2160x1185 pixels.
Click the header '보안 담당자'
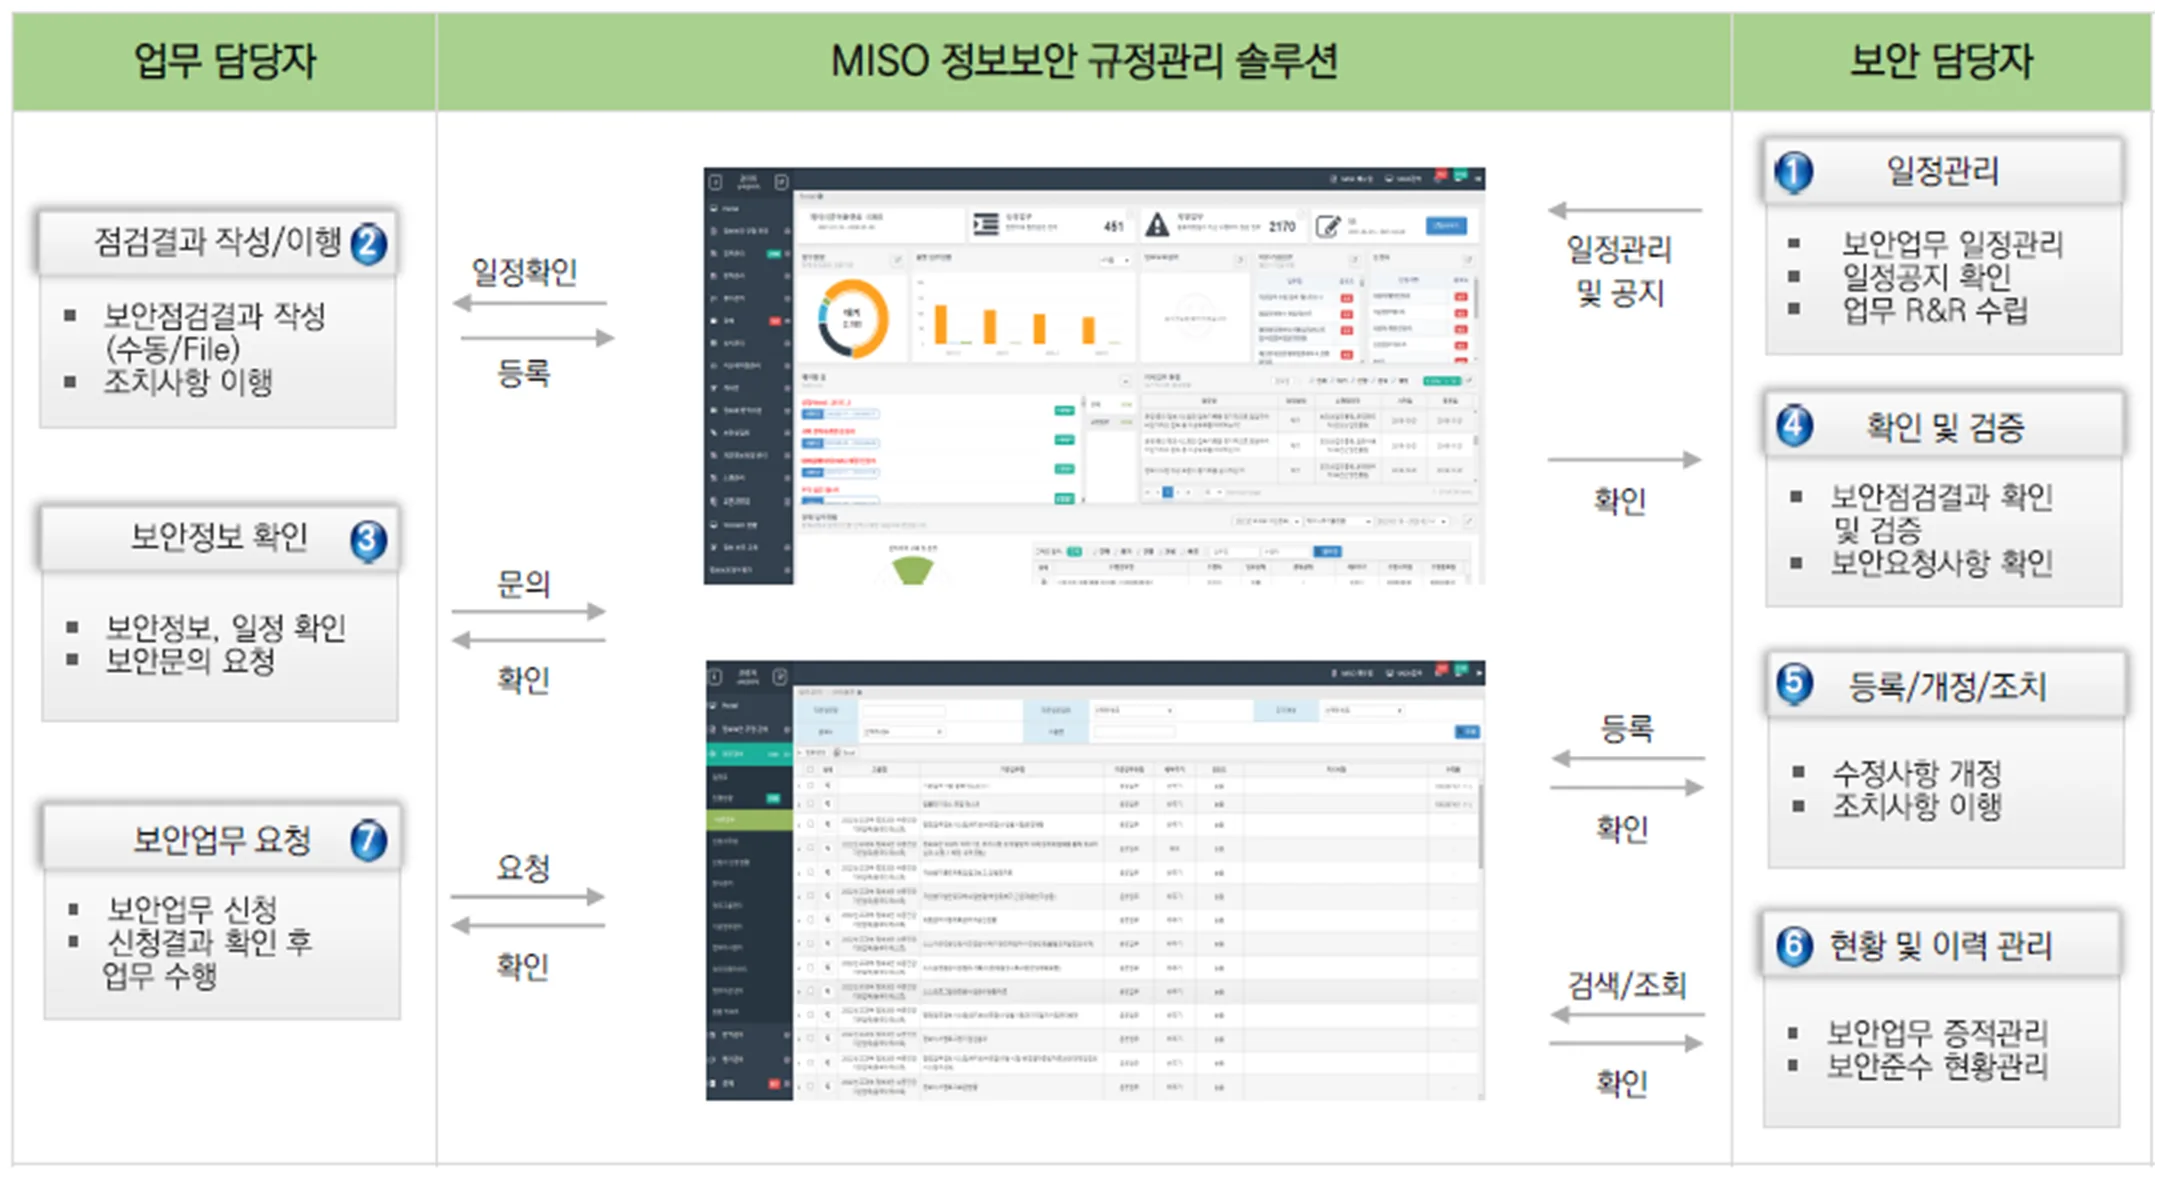(x=1941, y=61)
